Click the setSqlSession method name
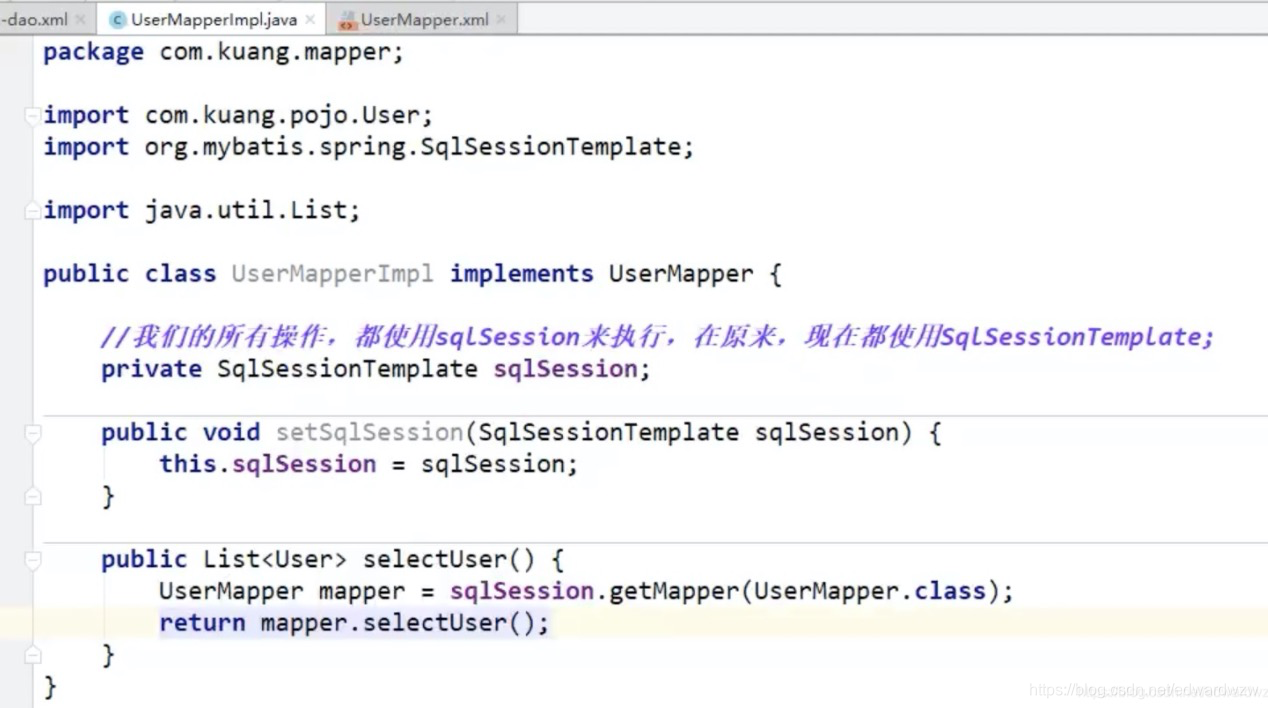The height and width of the screenshot is (708, 1268). [x=369, y=433]
